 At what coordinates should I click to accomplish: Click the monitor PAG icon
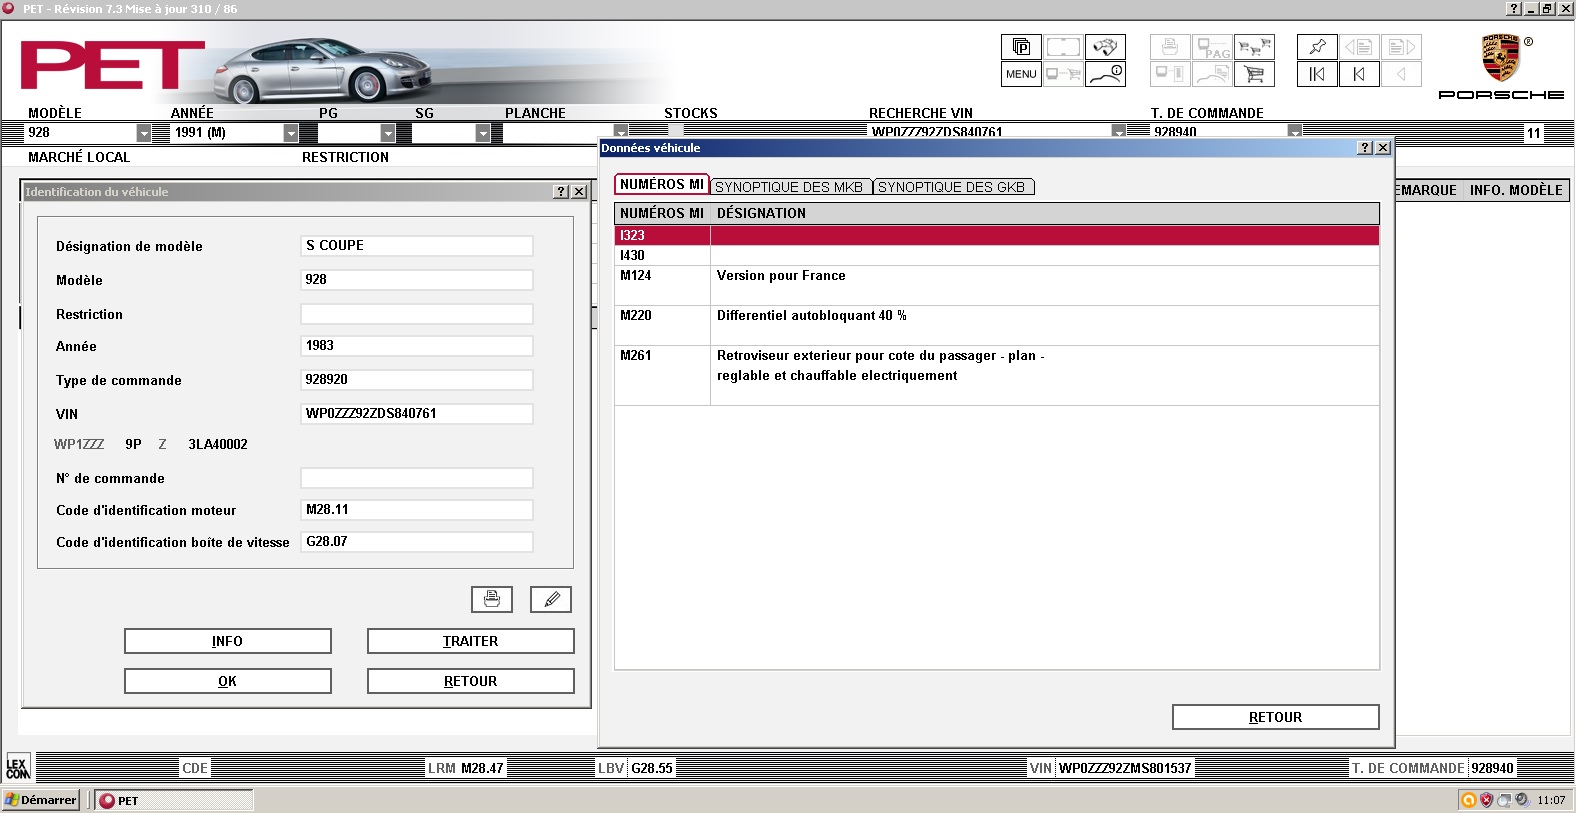[x=1212, y=47]
